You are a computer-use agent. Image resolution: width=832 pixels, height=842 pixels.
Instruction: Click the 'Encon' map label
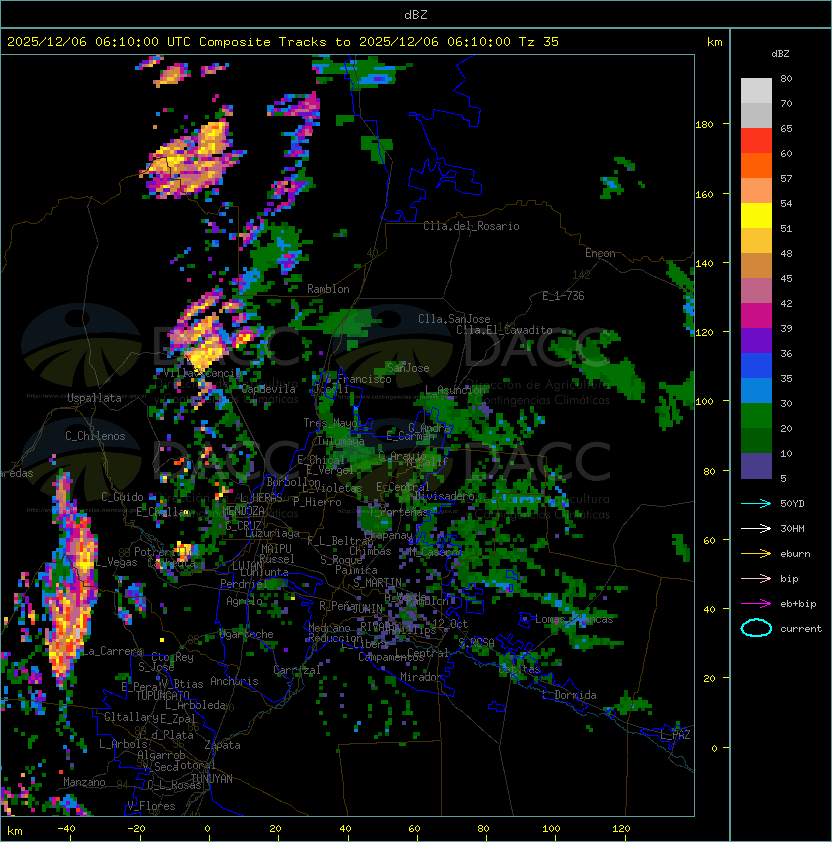coord(600,253)
